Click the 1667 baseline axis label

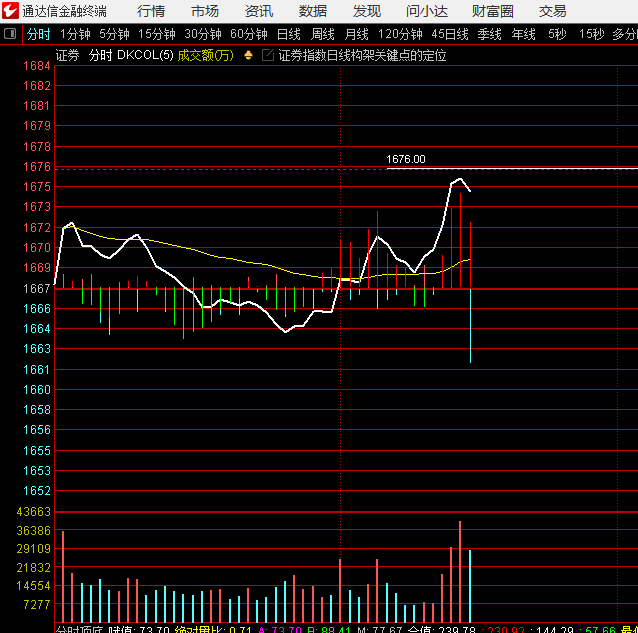tap(37, 288)
